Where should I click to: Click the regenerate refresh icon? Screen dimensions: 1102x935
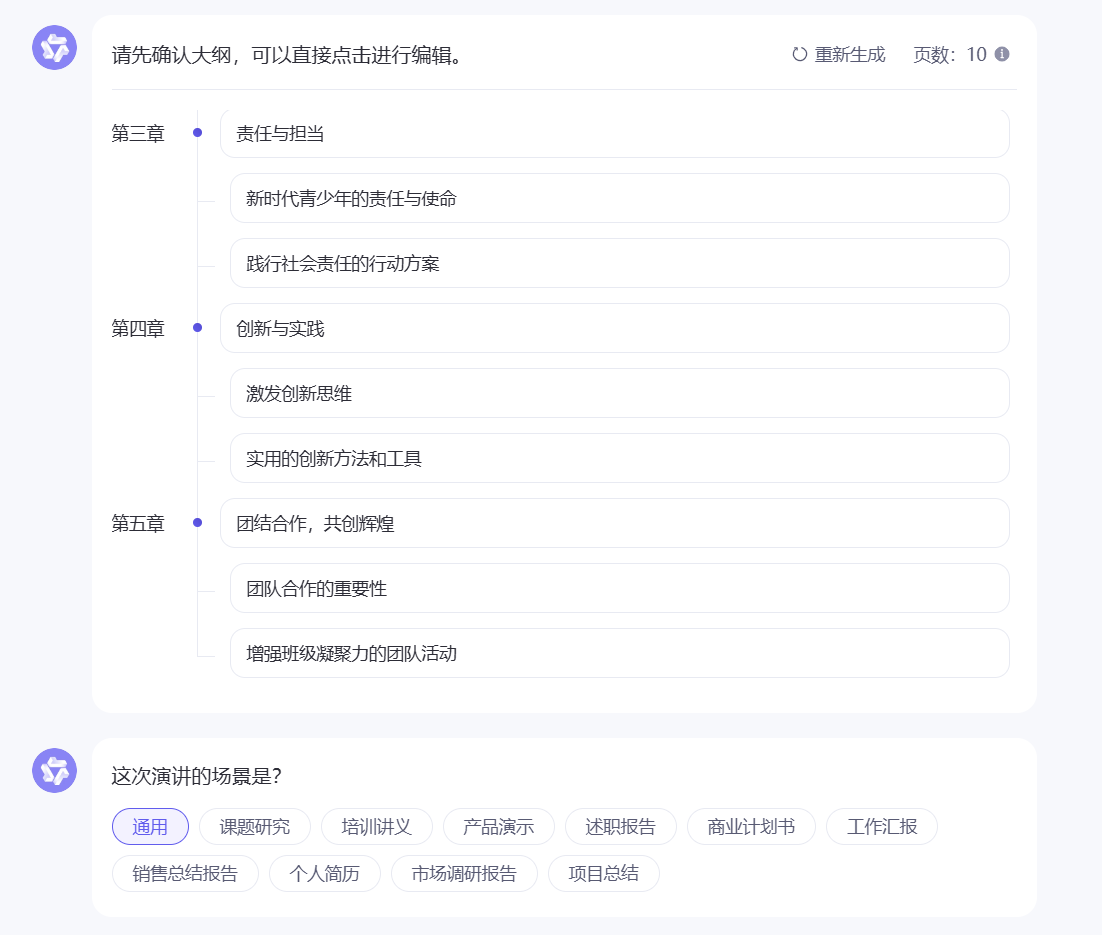click(799, 54)
